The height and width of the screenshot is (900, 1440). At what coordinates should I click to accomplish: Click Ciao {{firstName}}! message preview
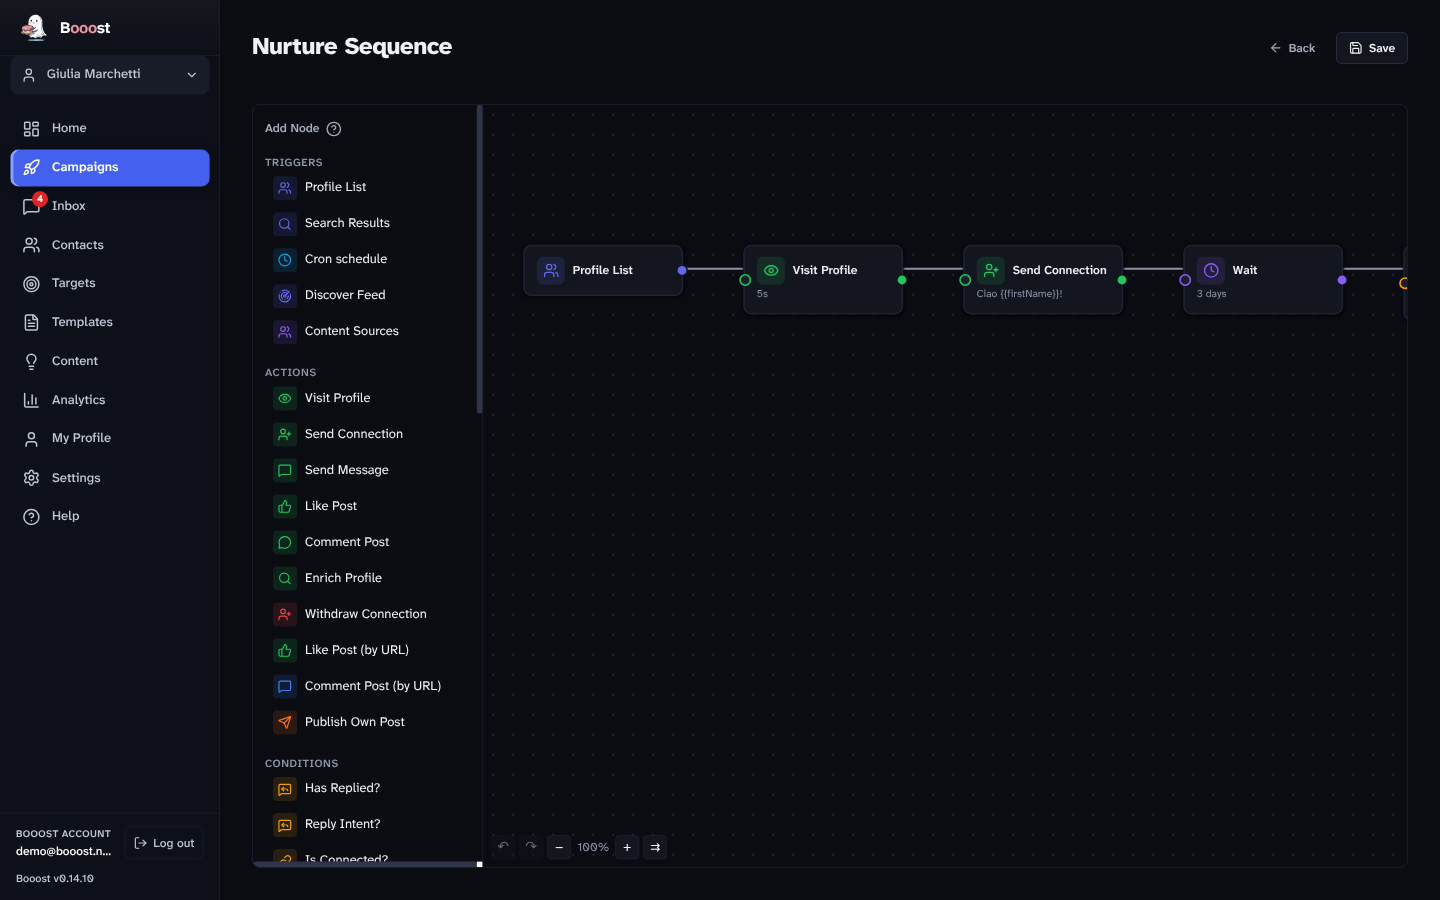coord(1019,294)
